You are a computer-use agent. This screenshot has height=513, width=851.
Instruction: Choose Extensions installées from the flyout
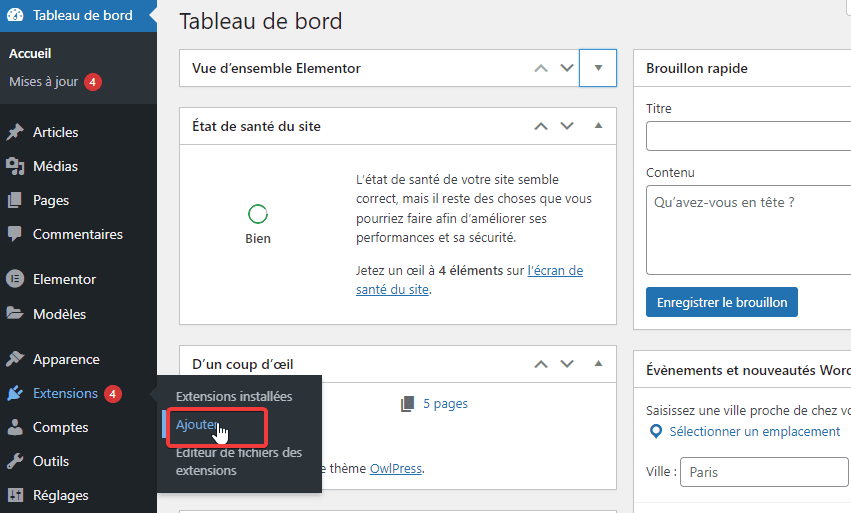pyautogui.click(x=234, y=396)
